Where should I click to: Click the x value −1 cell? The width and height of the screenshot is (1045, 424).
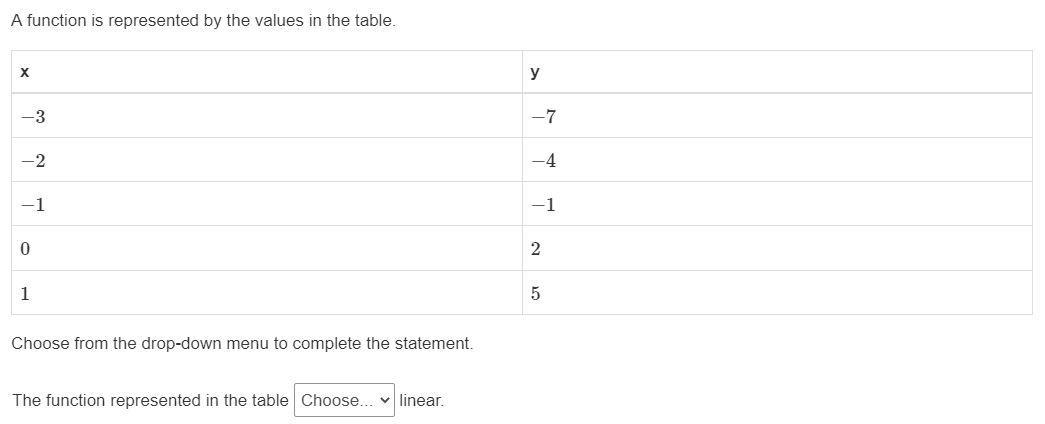pos(267,204)
